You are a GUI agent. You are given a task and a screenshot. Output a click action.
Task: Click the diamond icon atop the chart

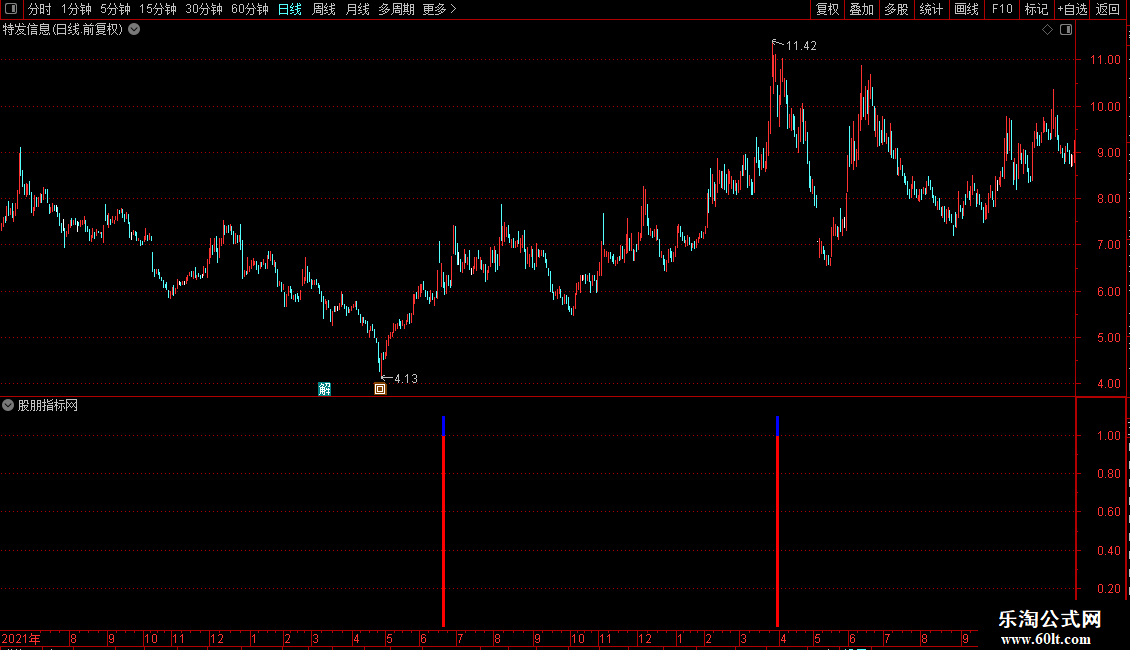tap(1048, 30)
